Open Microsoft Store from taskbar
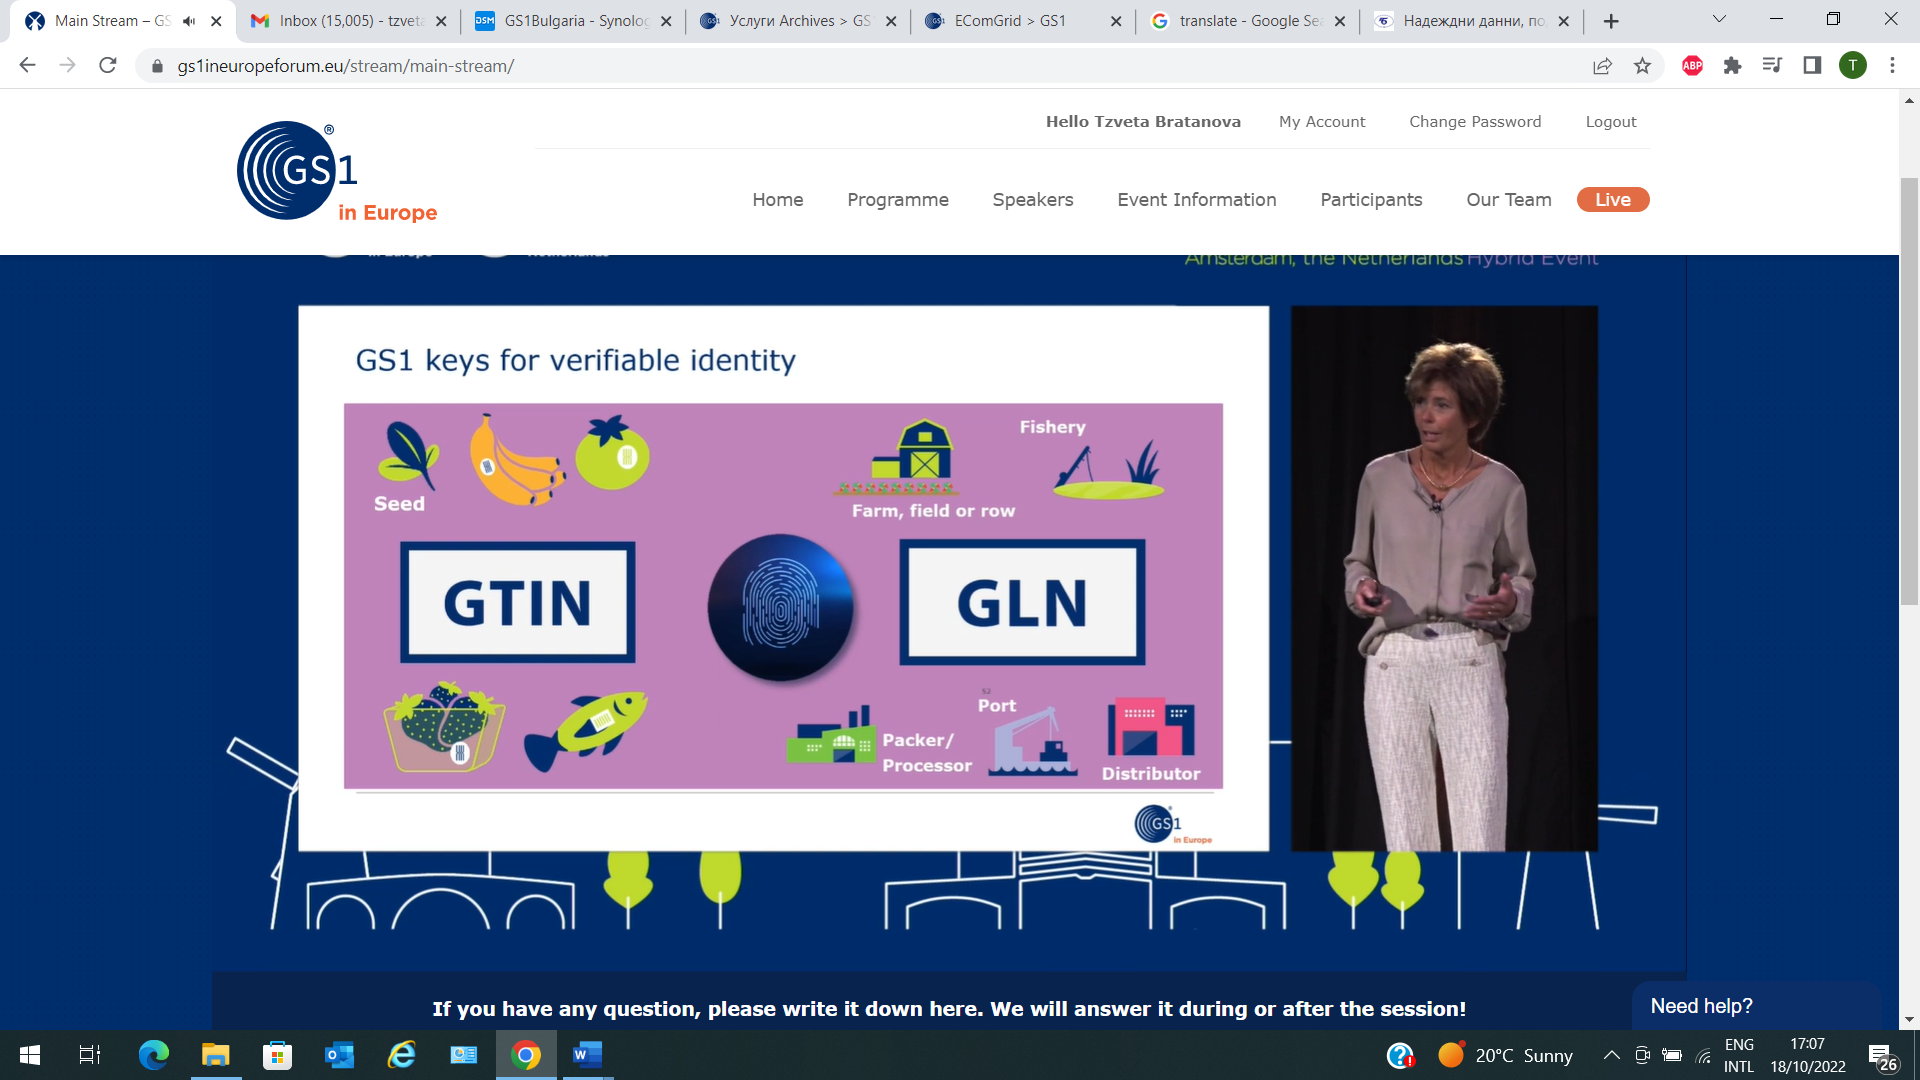The image size is (1920, 1080). coord(277,1055)
